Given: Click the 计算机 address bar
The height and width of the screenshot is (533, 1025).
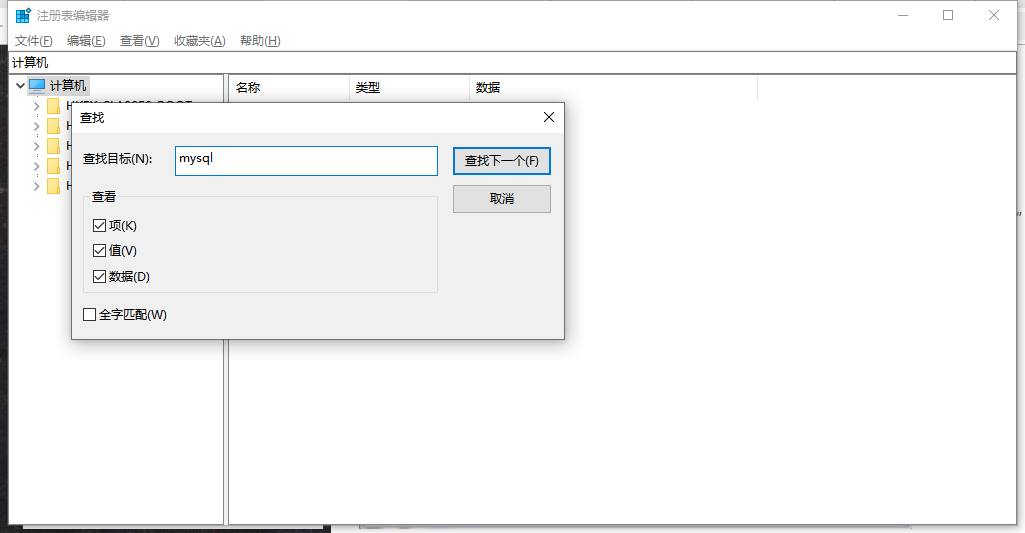Looking at the screenshot, I should (x=512, y=63).
